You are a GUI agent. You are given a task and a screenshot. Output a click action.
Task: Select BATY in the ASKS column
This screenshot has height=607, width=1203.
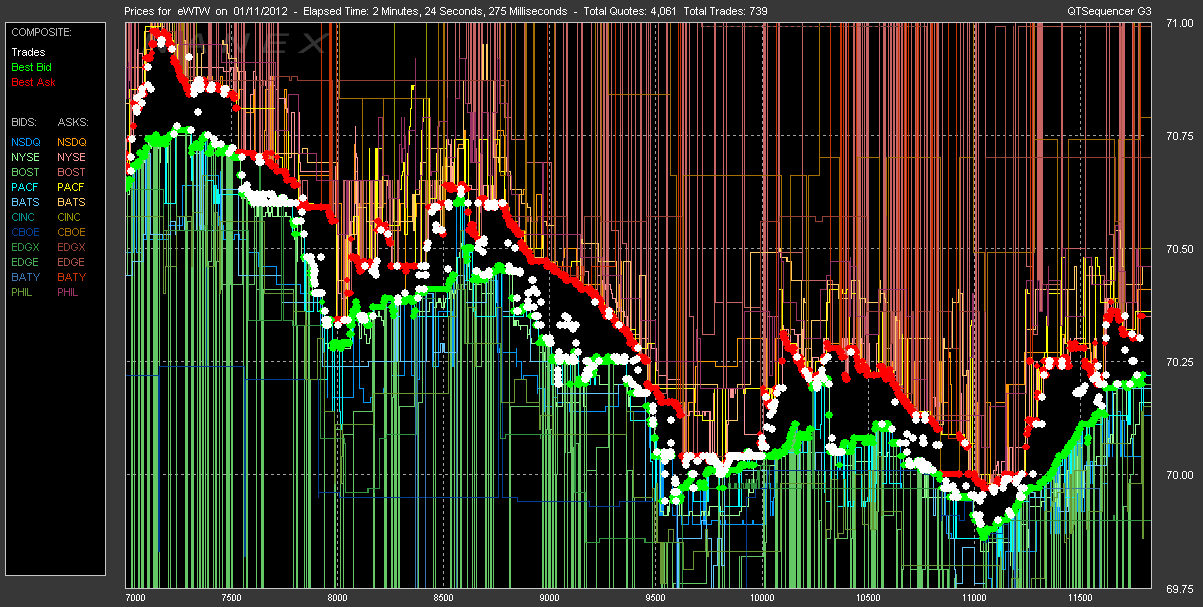[x=72, y=277]
